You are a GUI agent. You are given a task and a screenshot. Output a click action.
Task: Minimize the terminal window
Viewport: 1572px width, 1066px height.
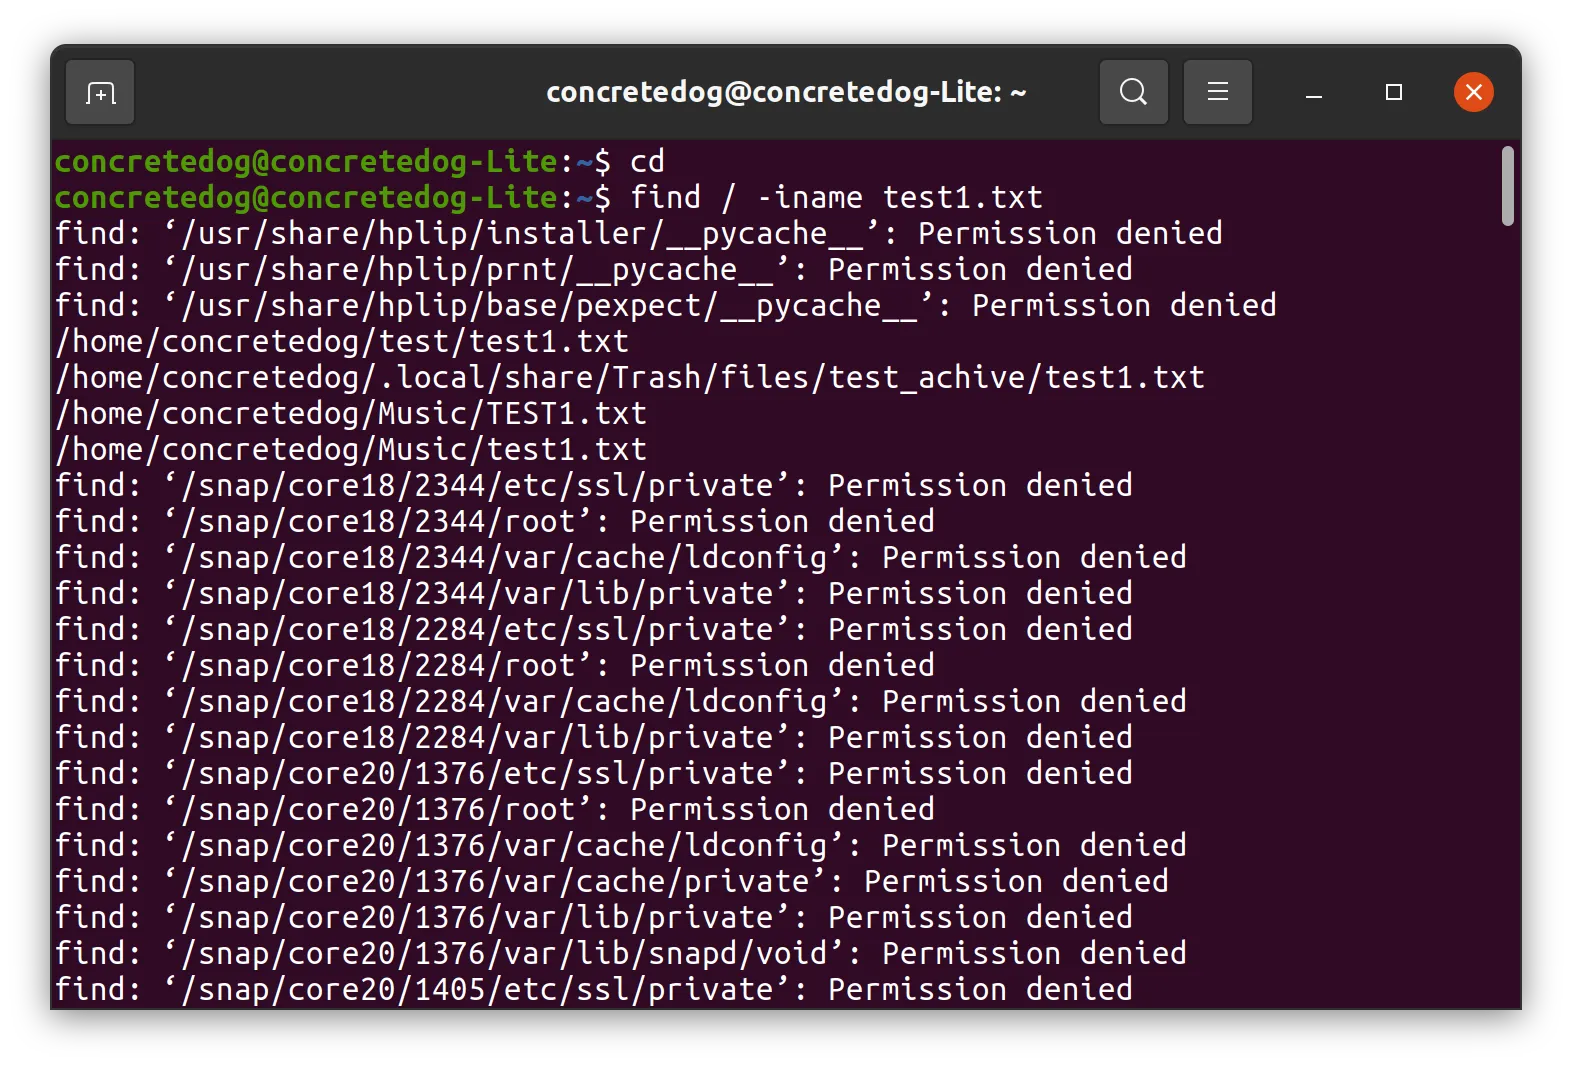[1314, 93]
